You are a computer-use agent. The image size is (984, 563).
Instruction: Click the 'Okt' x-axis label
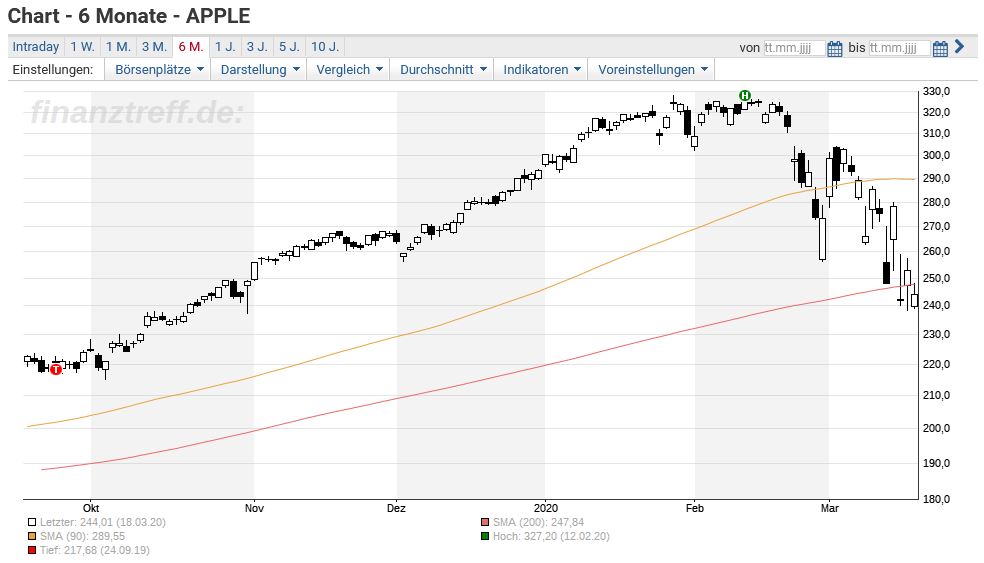(90, 508)
